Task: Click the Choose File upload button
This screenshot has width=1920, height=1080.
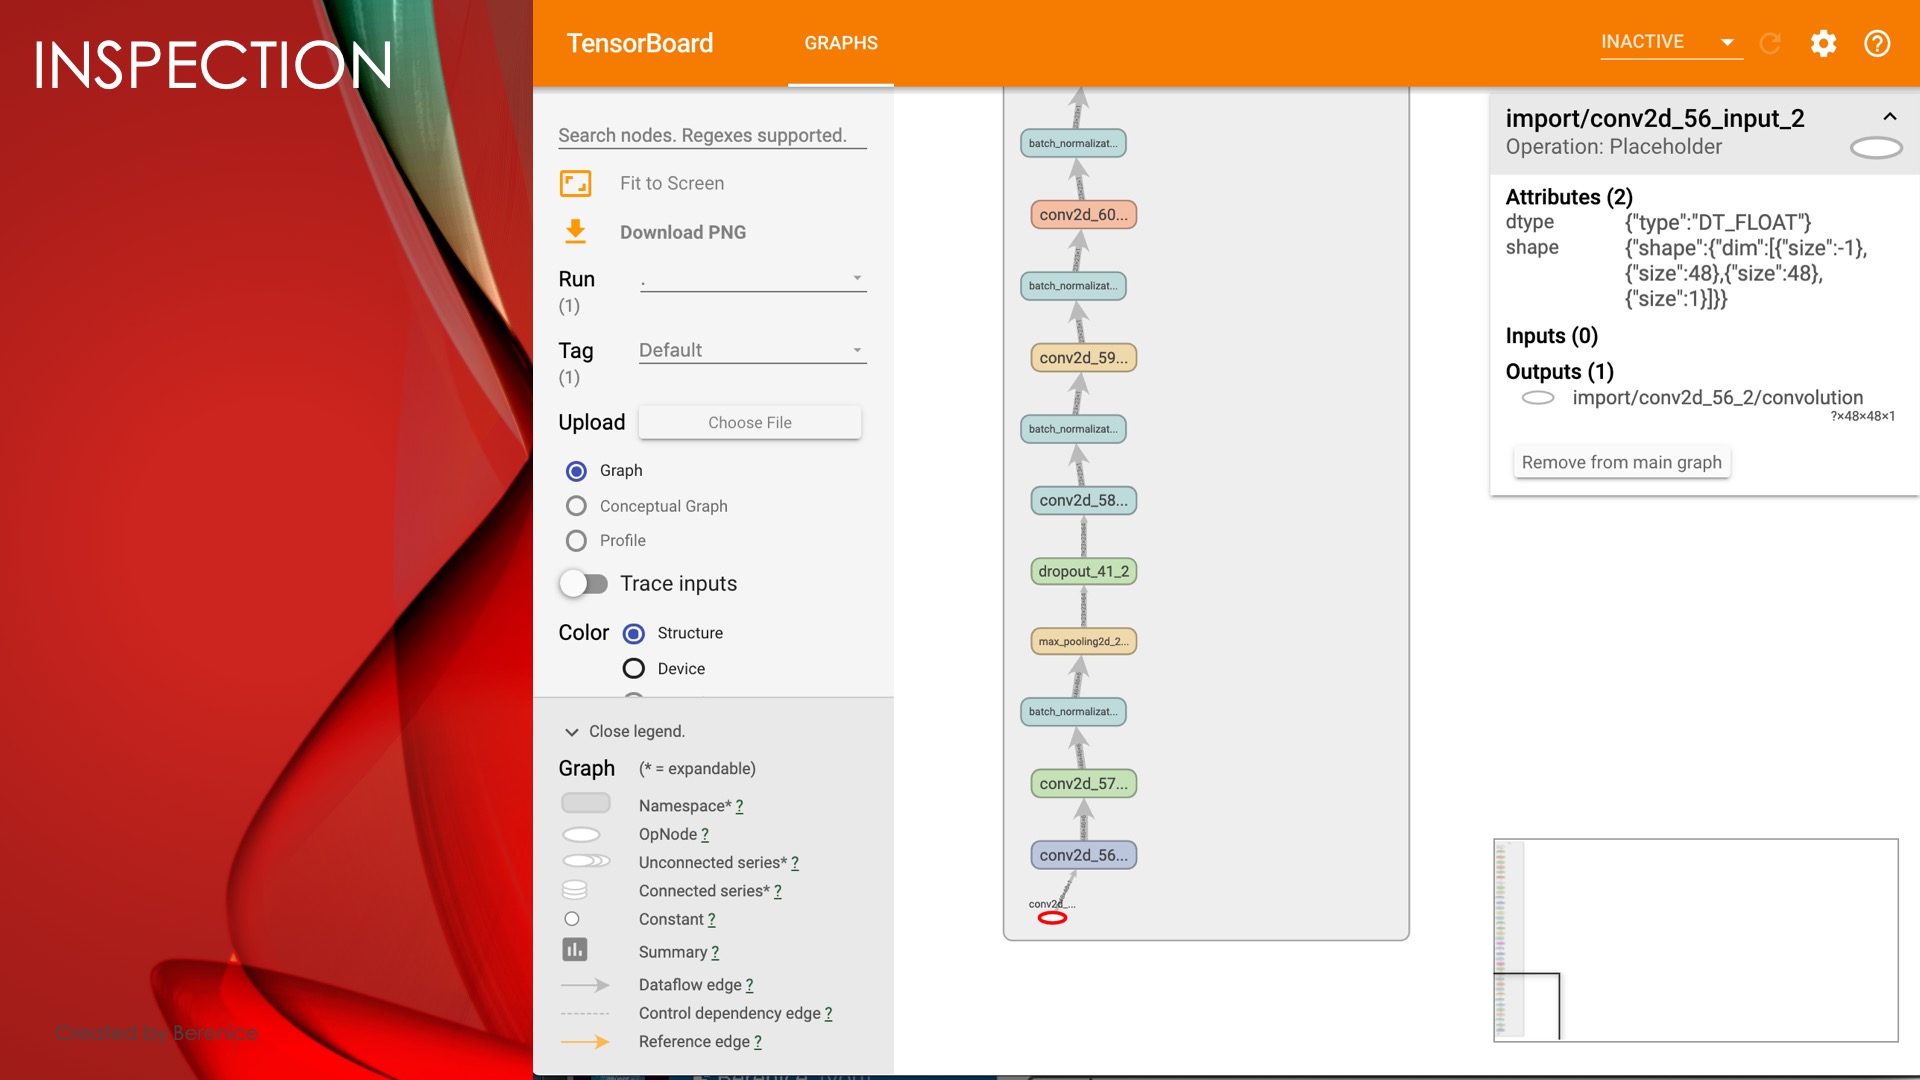Action: 749,422
